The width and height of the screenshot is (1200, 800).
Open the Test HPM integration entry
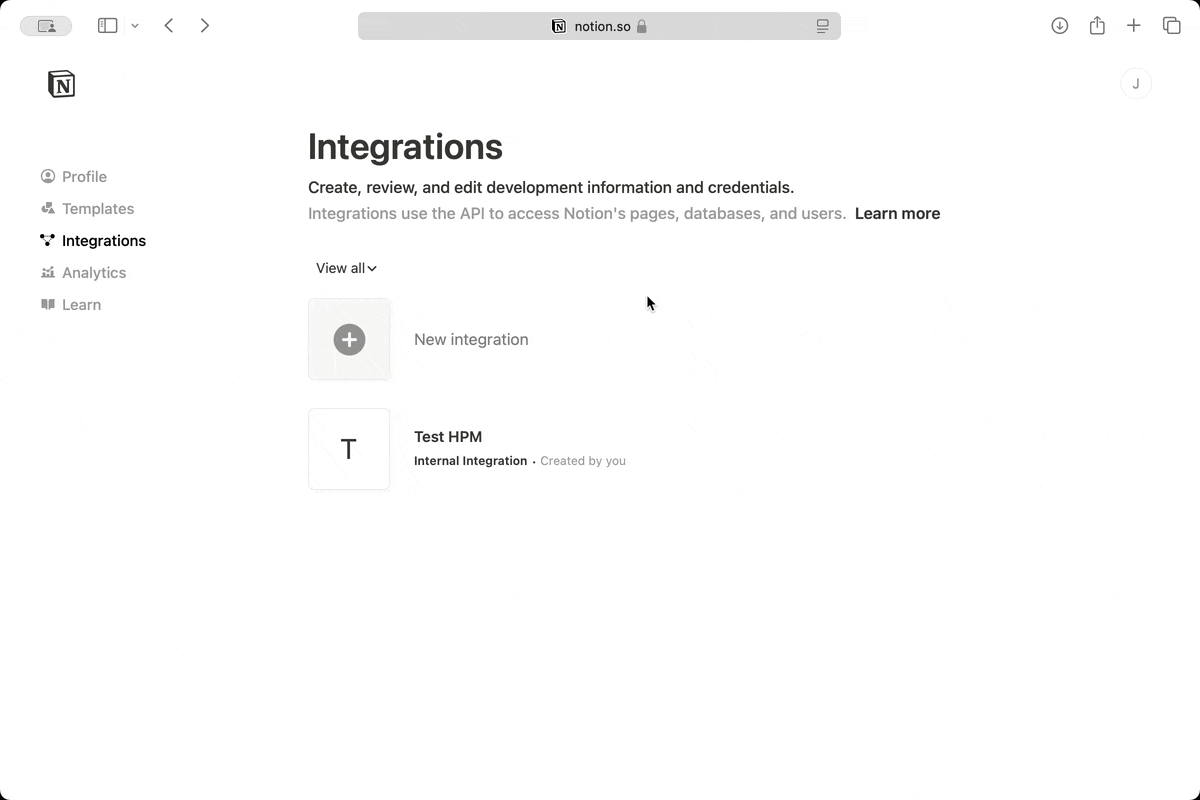click(448, 437)
